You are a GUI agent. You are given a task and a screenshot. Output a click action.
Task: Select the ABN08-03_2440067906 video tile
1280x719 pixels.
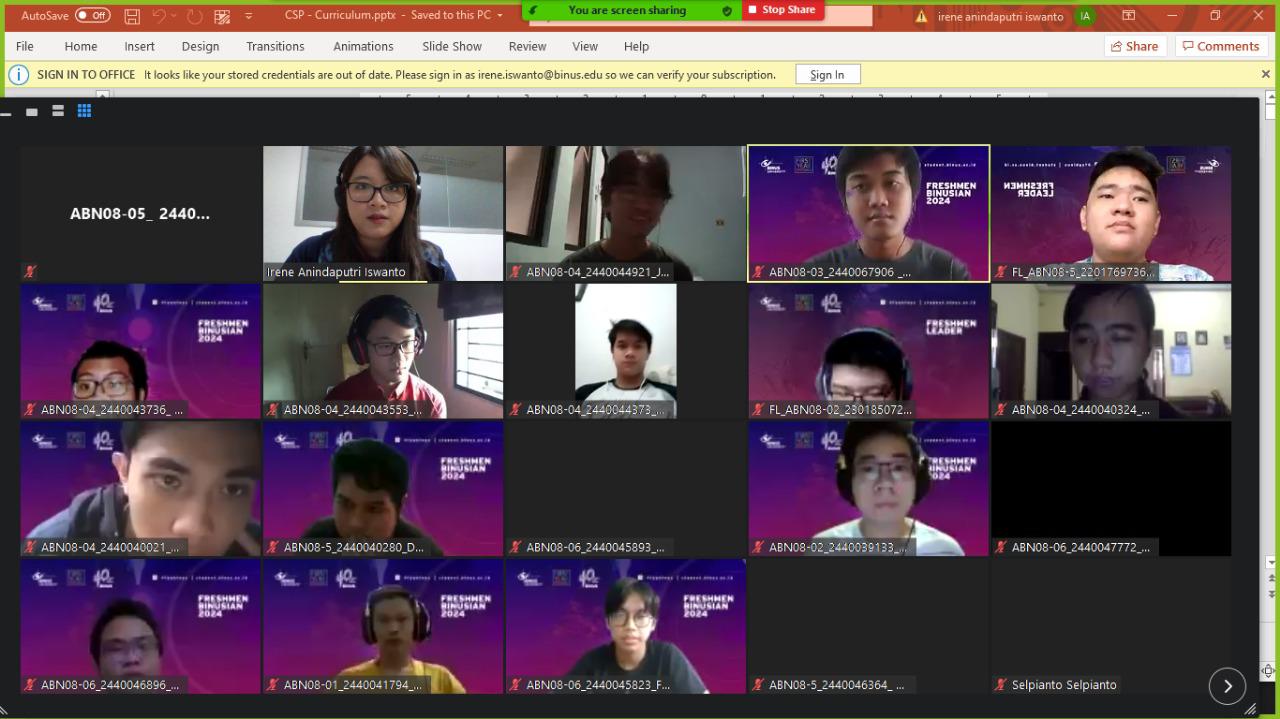[868, 214]
